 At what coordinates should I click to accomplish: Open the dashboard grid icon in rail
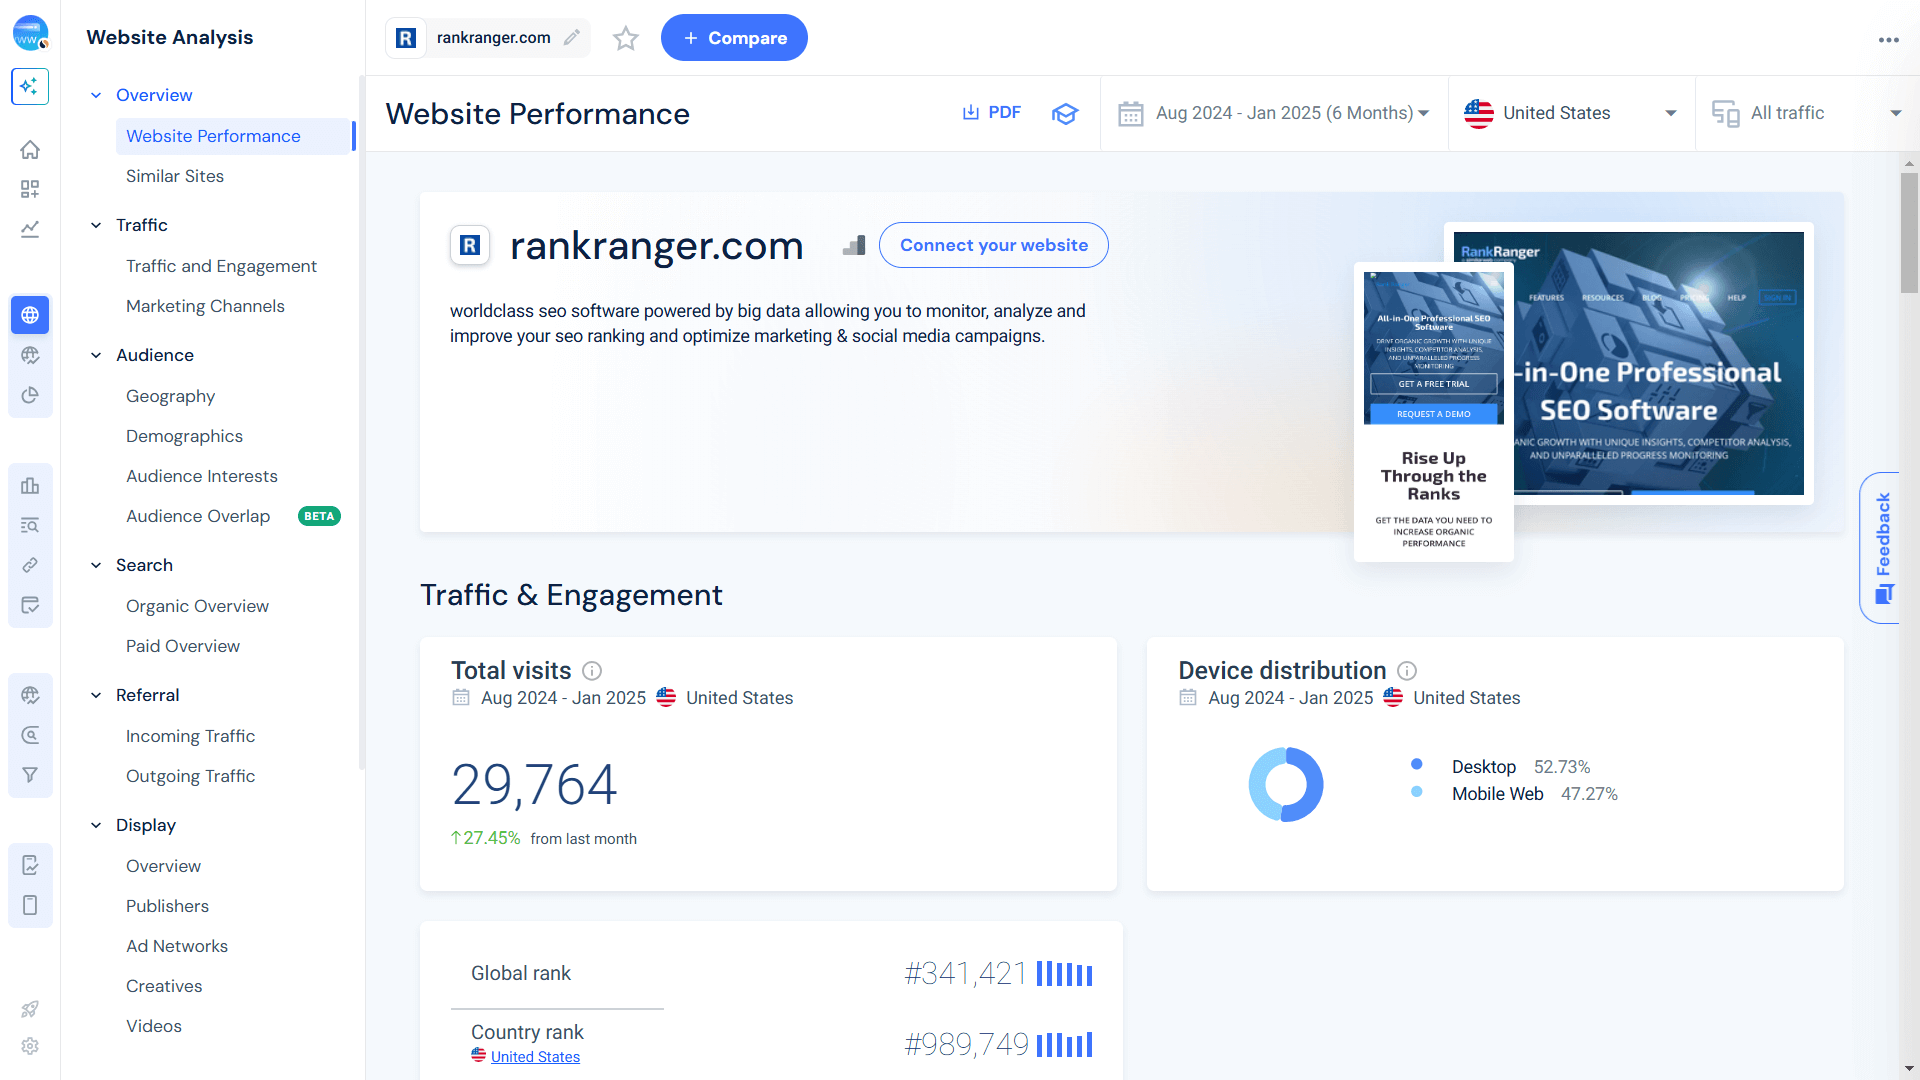click(30, 189)
